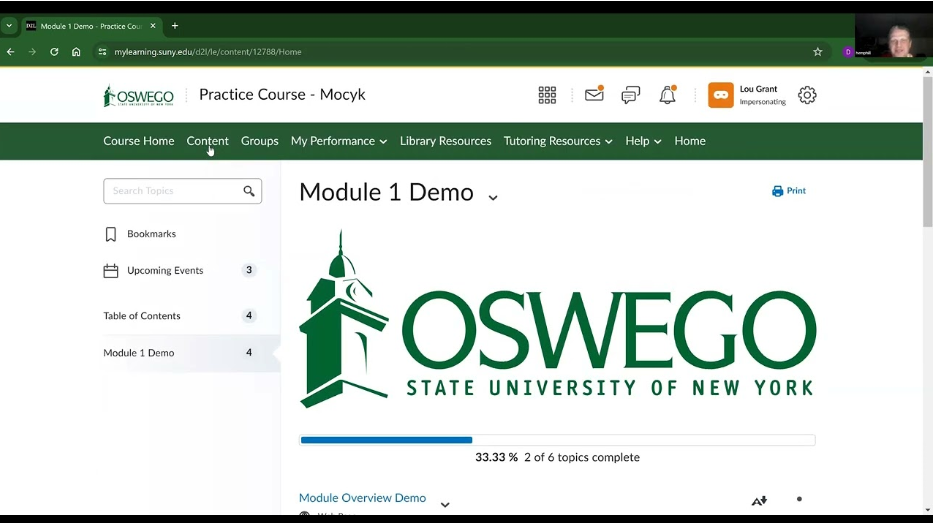Viewport: 933px width, 523px height.
Task: Click the printer icon beside Print
Action: tap(777, 191)
